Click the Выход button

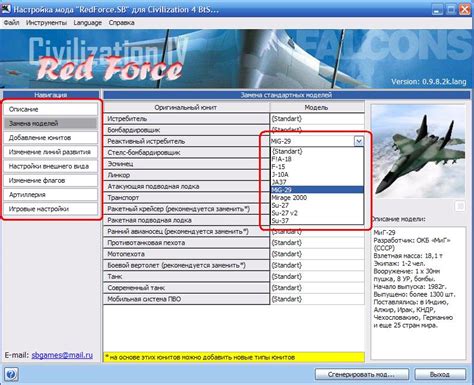tap(440, 375)
